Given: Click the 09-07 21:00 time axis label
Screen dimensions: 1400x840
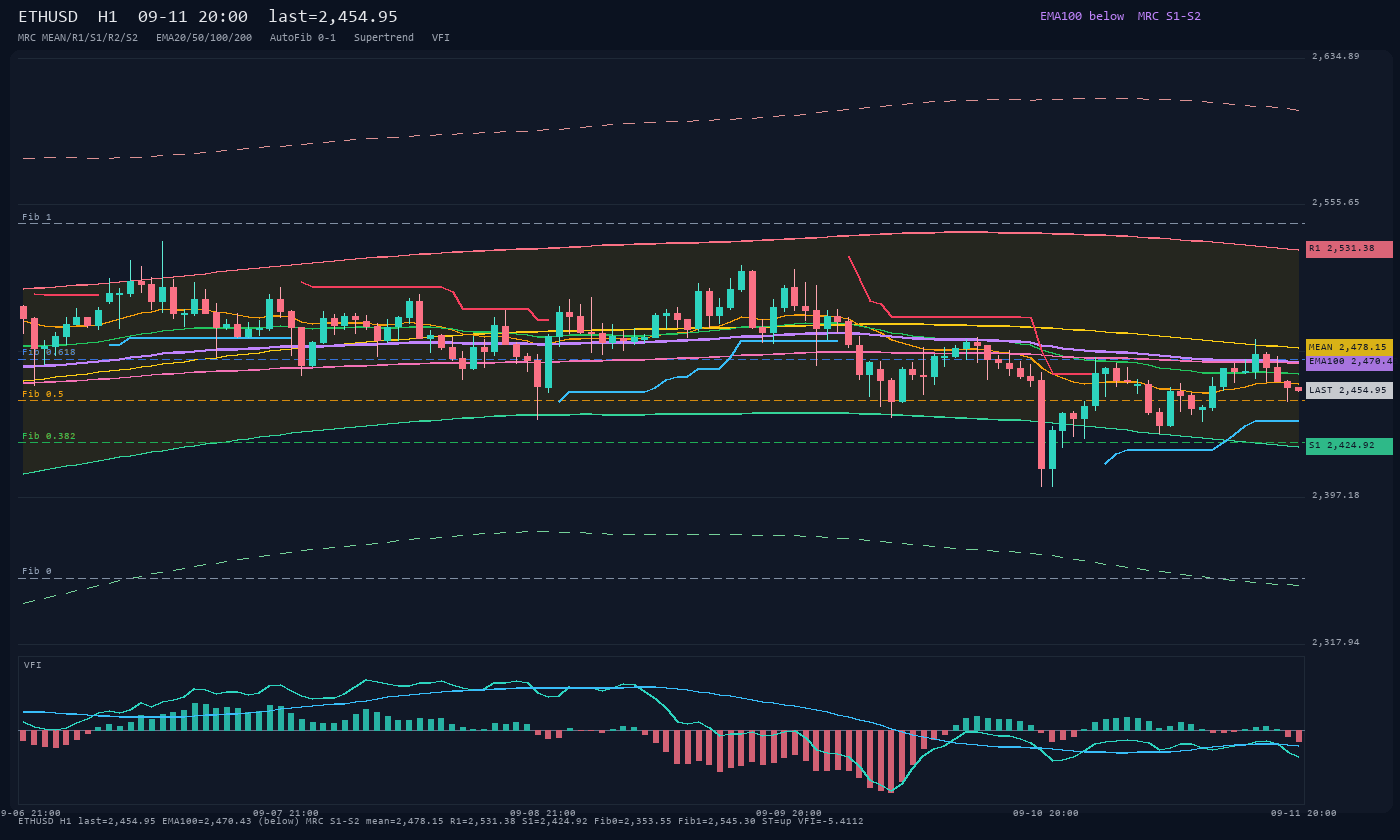Looking at the screenshot, I should pyautogui.click(x=286, y=813).
